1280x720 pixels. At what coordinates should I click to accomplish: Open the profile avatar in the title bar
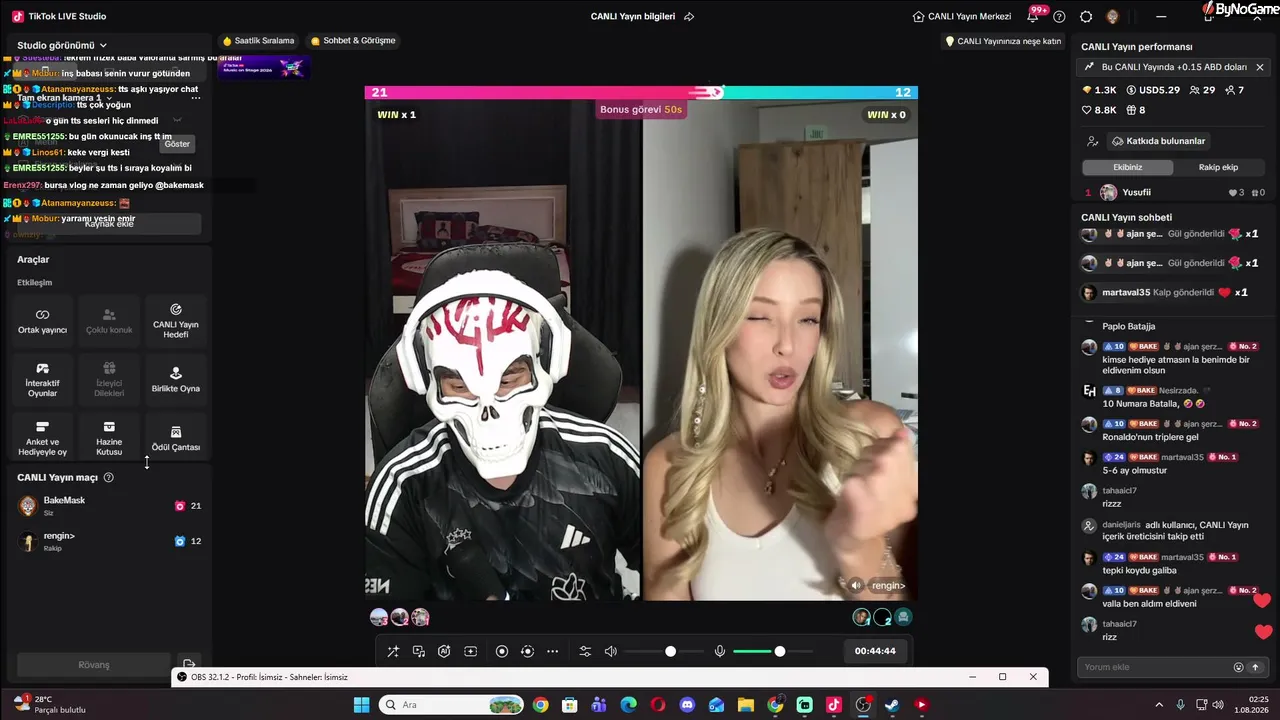[1112, 16]
